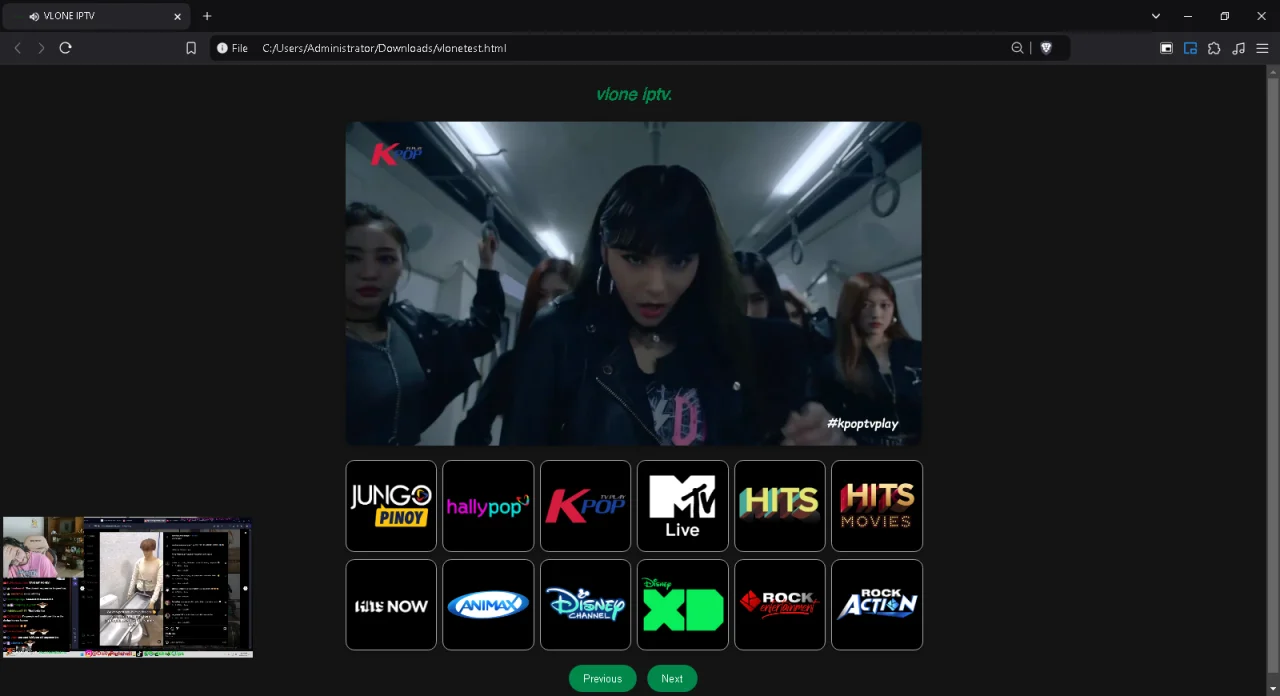
Task: Click the picture-in-picture overlay window
Action: [x=127, y=587]
